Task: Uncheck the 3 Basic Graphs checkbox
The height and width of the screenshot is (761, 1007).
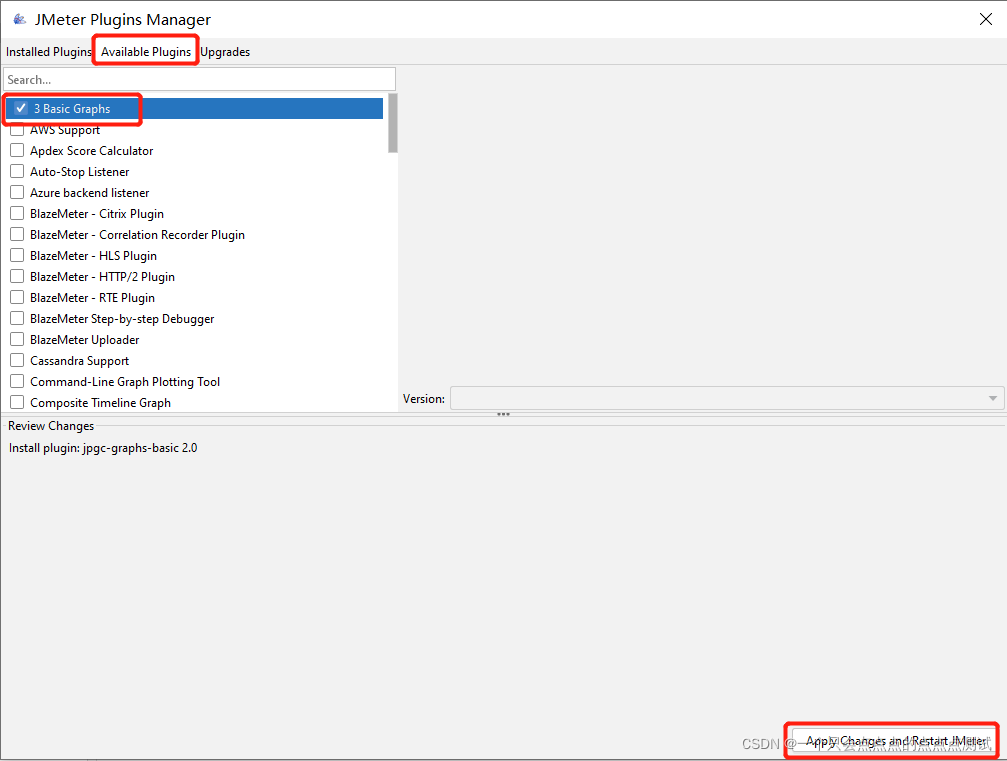Action: click(x=21, y=108)
